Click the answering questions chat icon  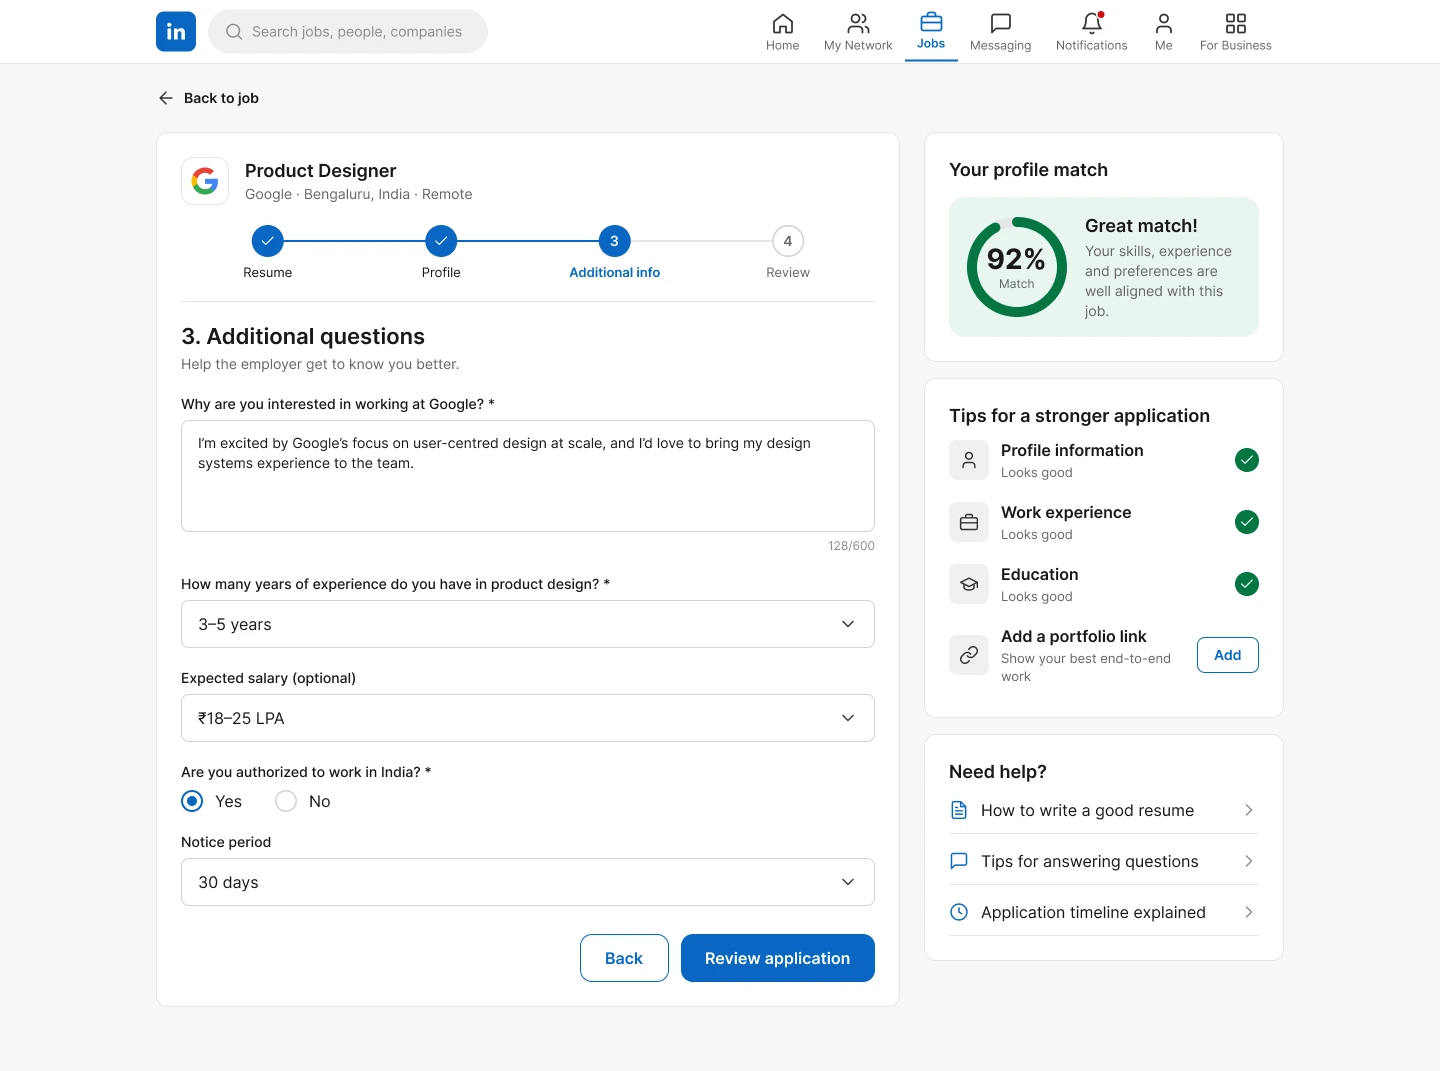pyautogui.click(x=959, y=861)
